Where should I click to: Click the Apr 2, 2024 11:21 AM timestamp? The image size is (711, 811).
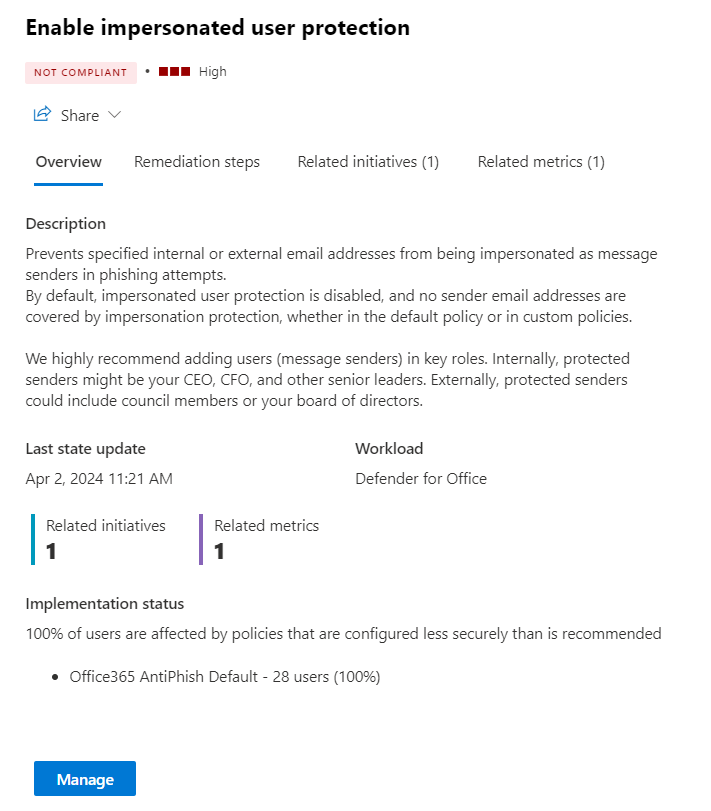pyautogui.click(x=99, y=478)
